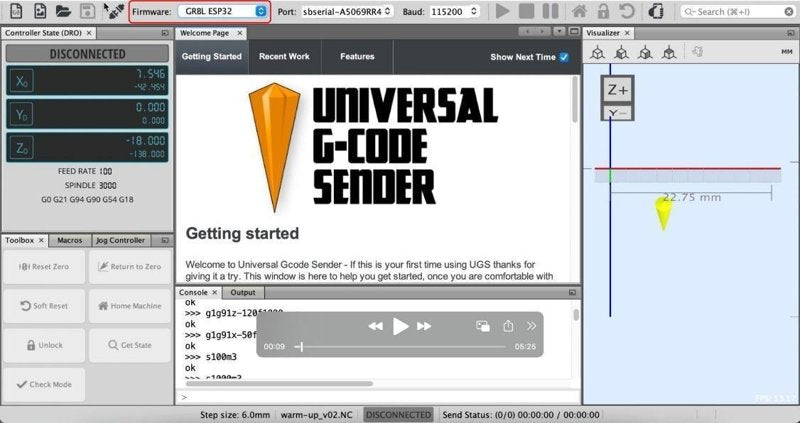This screenshot has width=800, height=423.
Task: Switch to the Macros tab
Action: (70, 240)
